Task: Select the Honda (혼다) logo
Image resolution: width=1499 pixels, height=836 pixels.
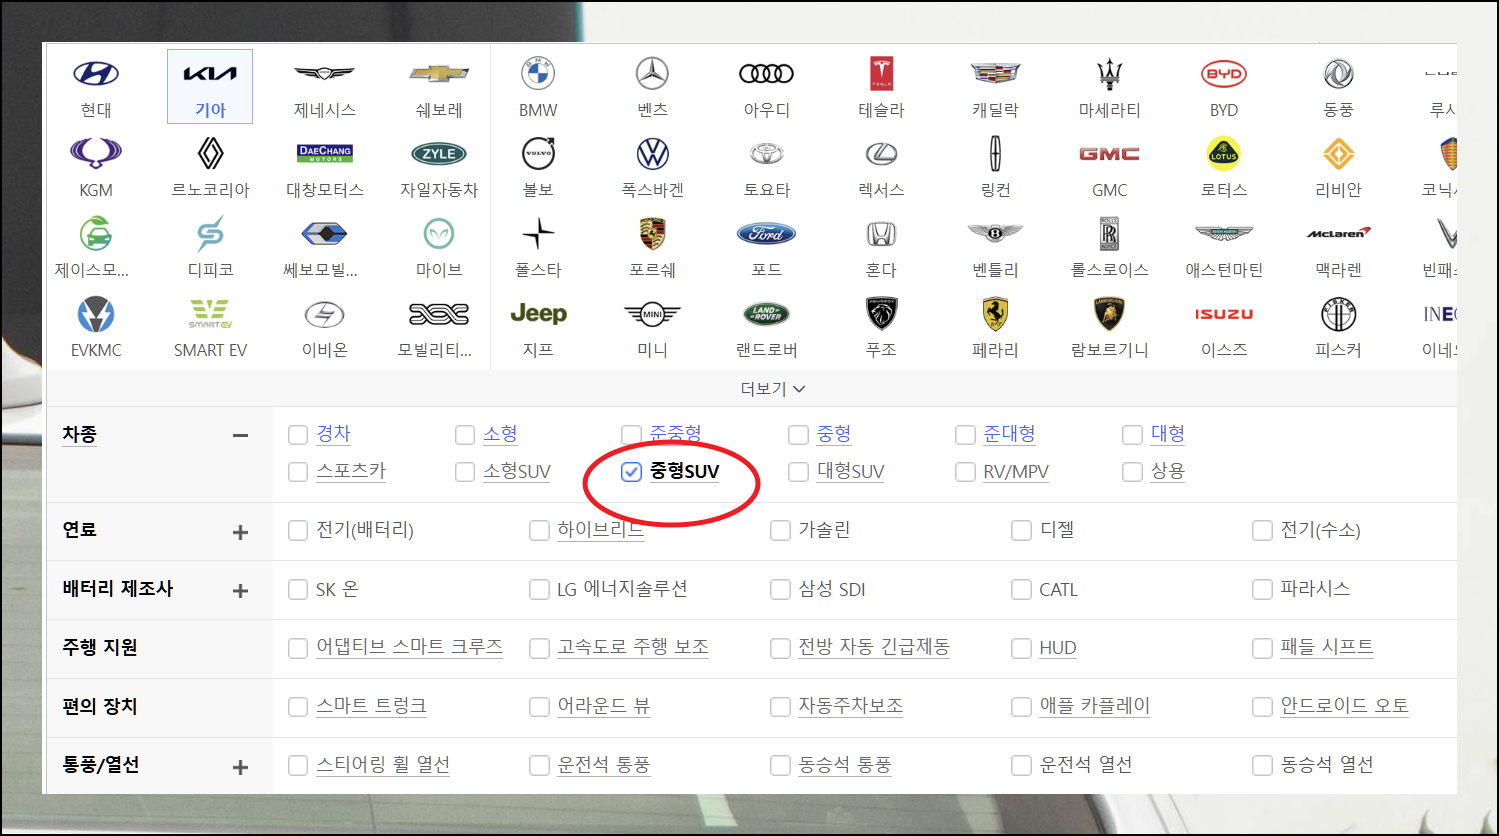Action: tap(881, 233)
